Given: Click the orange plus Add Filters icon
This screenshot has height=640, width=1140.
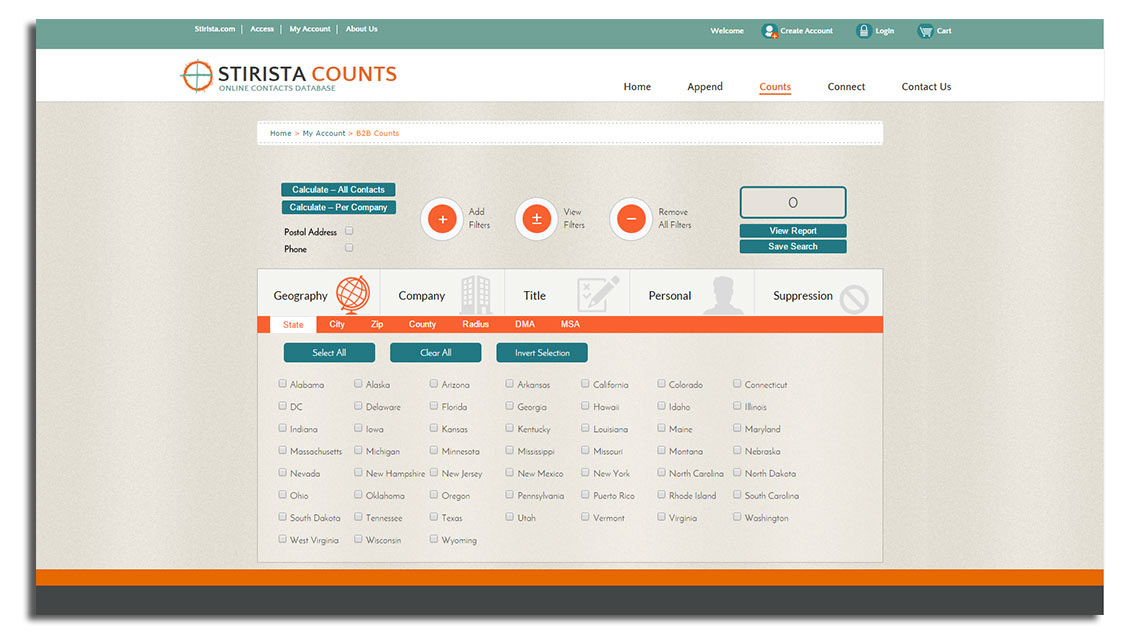Looking at the screenshot, I should (442, 219).
